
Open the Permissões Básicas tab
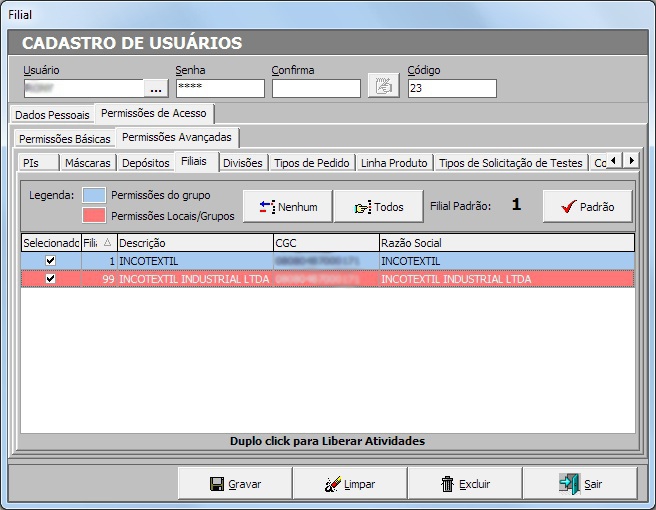coord(64,139)
